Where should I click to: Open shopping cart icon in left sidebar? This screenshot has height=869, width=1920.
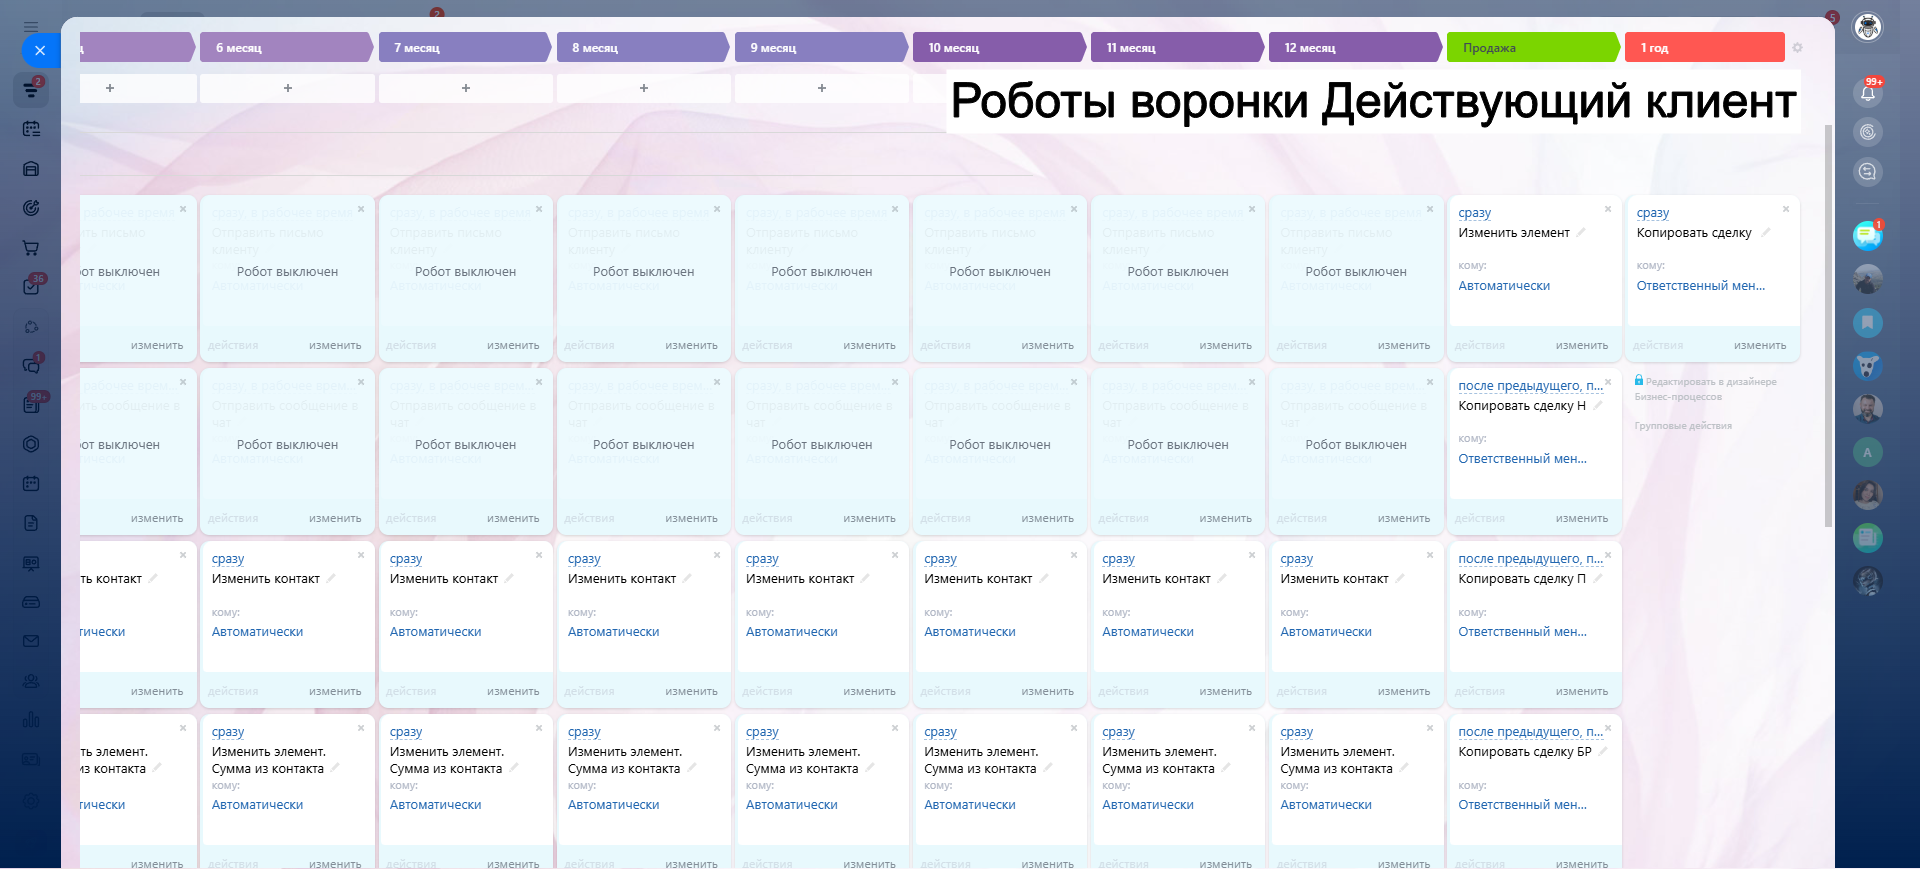[31, 248]
